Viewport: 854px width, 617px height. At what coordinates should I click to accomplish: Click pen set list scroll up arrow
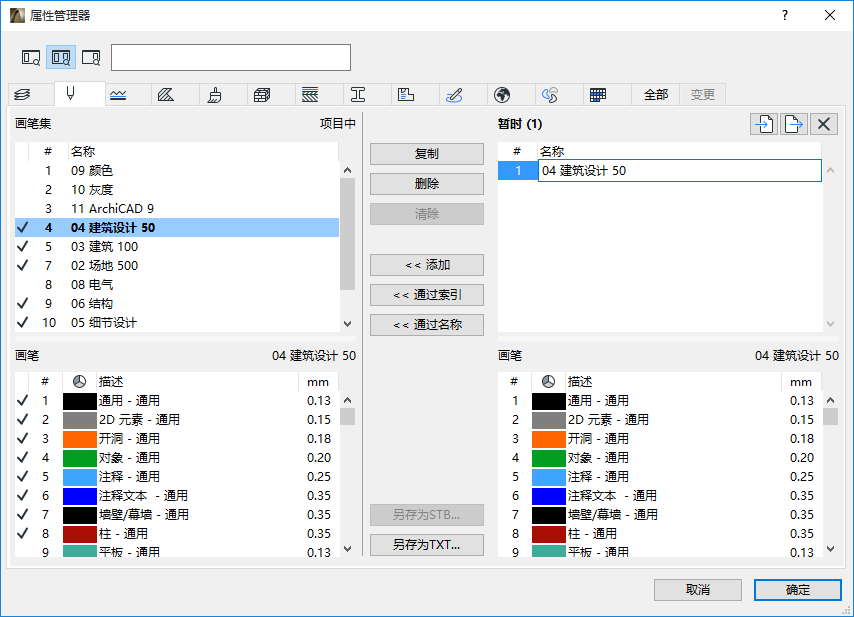[347, 170]
